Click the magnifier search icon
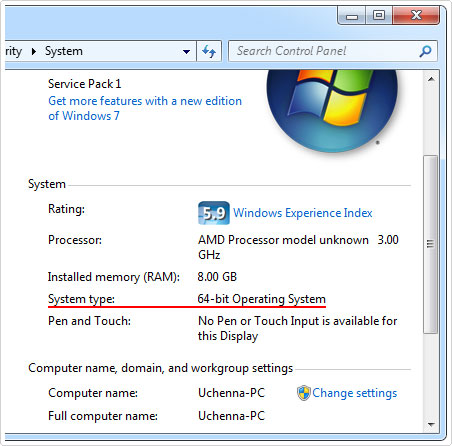 [x=425, y=51]
